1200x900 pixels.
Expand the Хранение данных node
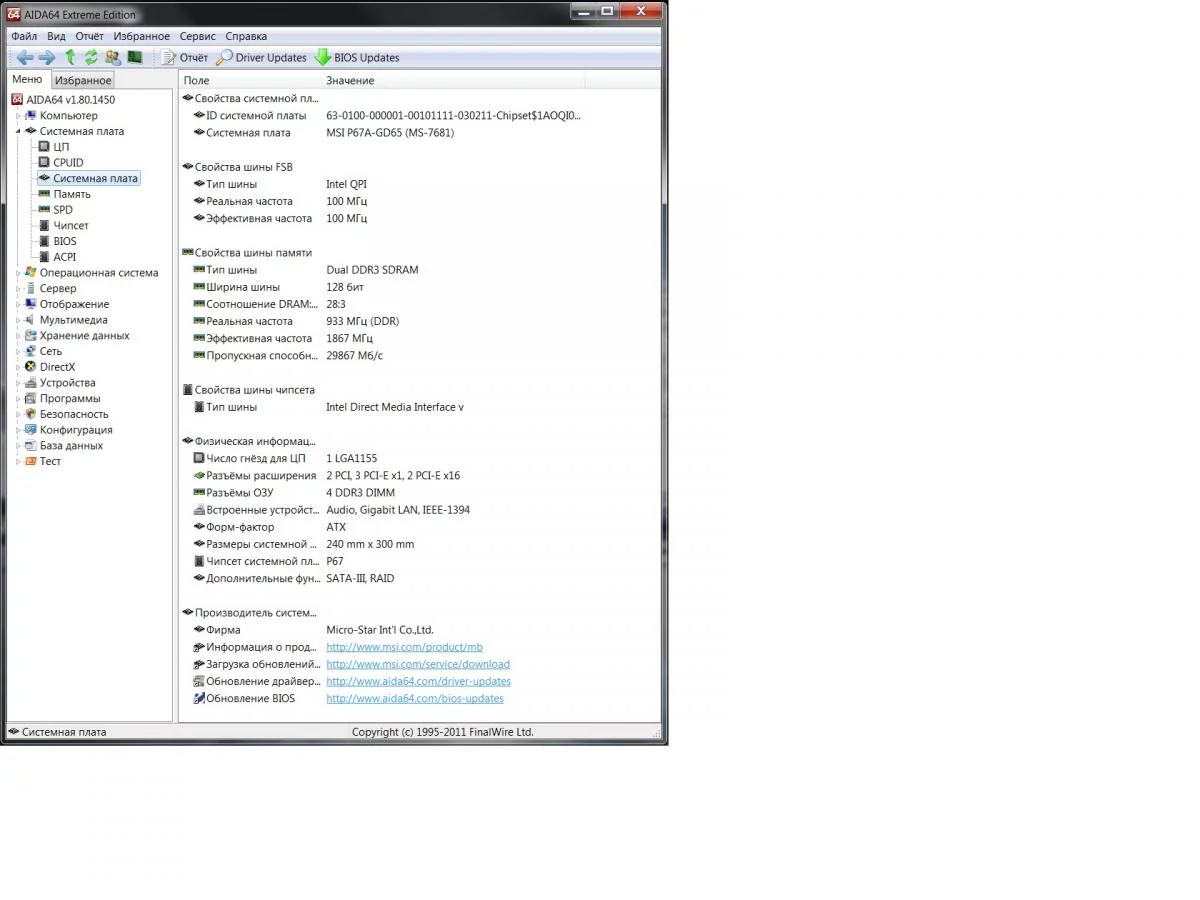pos(18,336)
